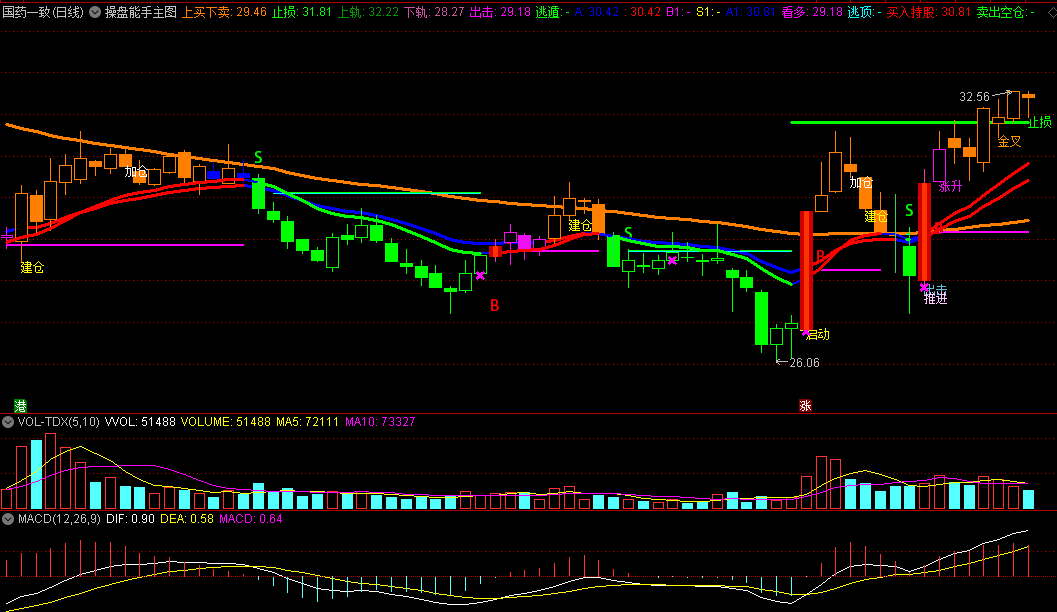1057x612 pixels.
Task: Click the tall red candlestick above 出击
Action: pyautogui.click(x=925, y=232)
